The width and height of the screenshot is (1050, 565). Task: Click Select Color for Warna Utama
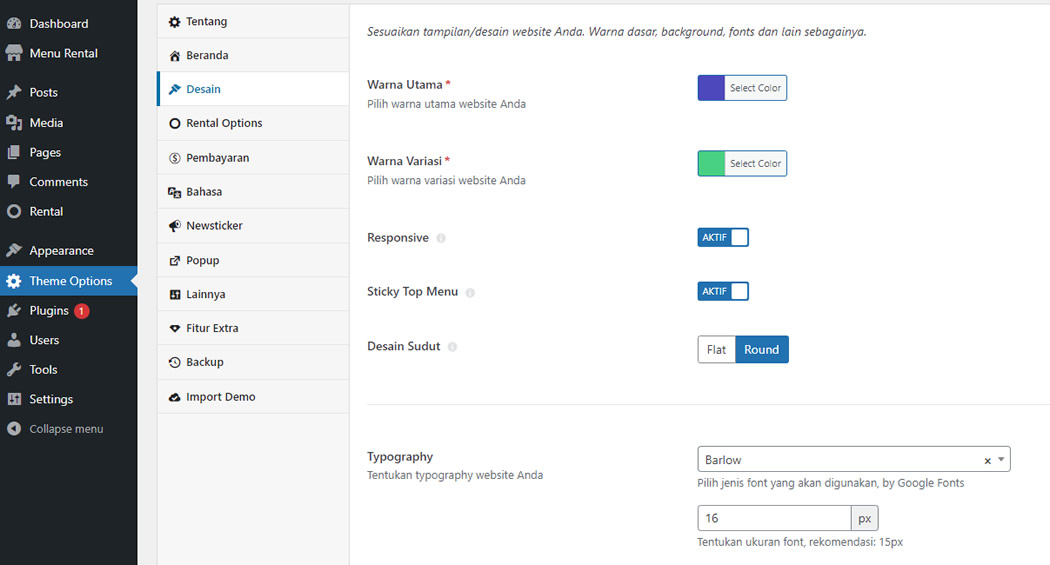click(755, 88)
